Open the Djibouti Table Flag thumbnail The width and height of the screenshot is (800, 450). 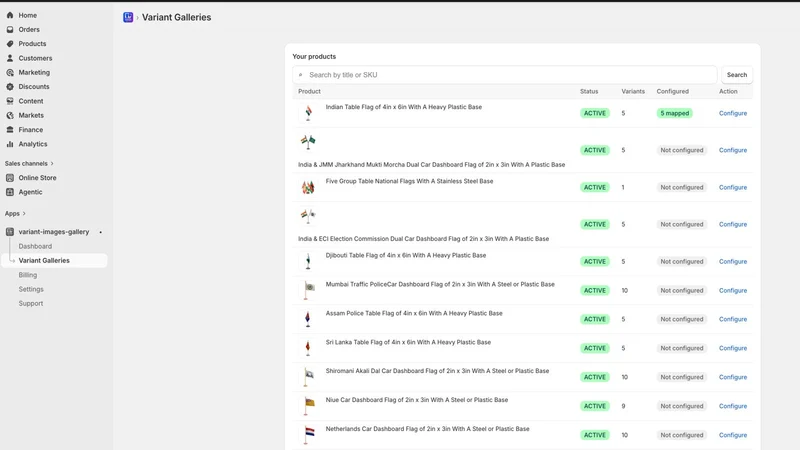308,261
